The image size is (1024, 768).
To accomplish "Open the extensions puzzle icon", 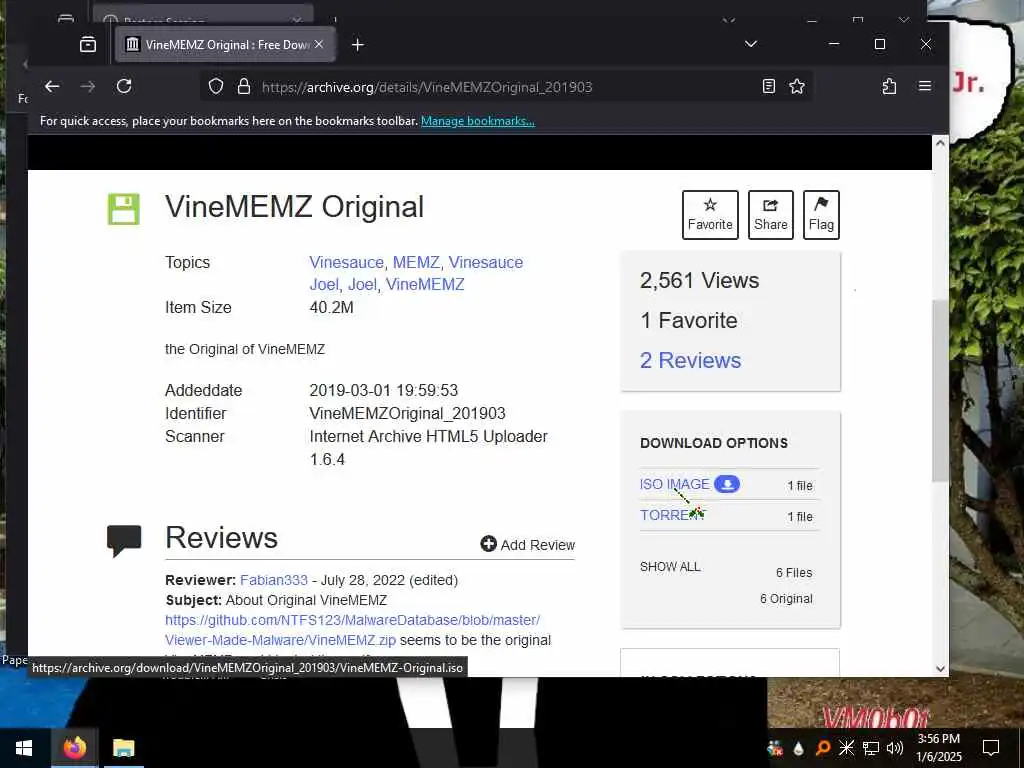I will coord(889,86).
